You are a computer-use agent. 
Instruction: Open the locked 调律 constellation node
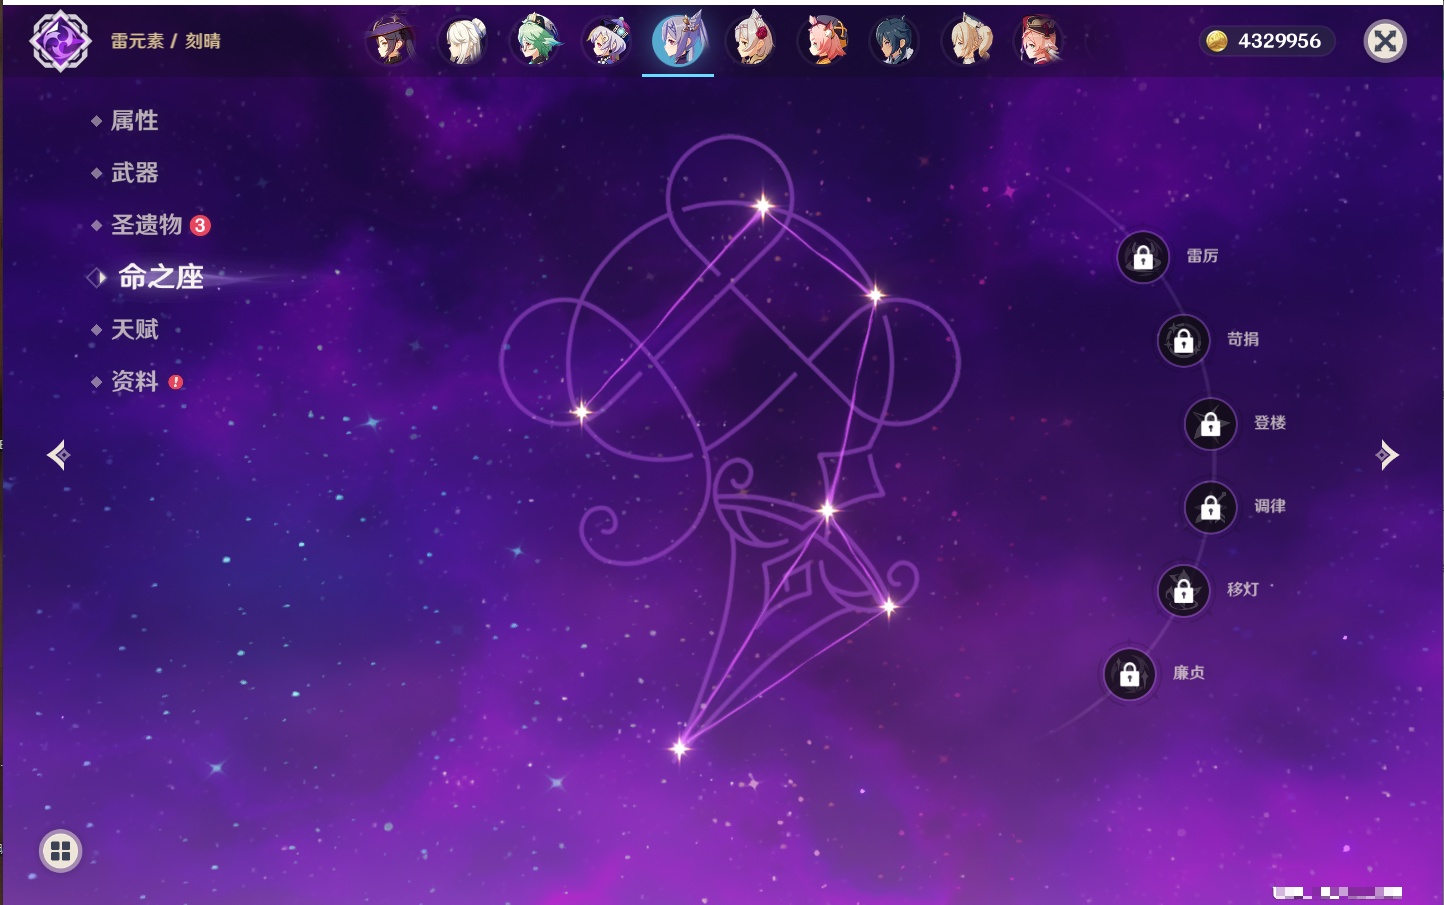pos(1211,507)
